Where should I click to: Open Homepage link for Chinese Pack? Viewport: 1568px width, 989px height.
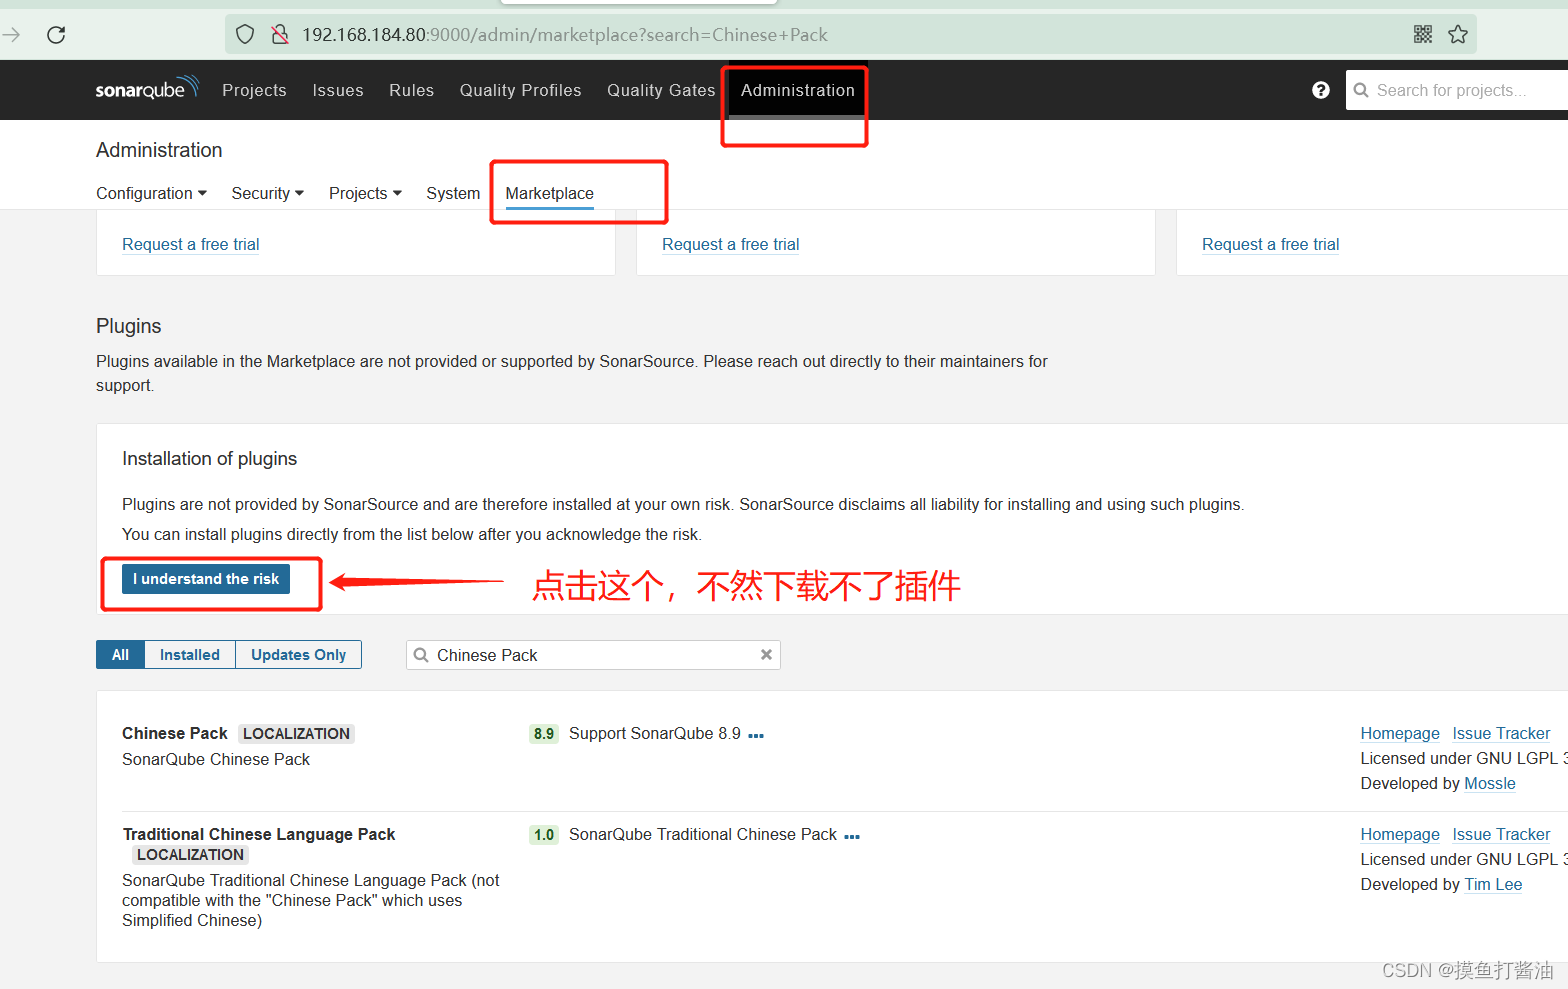(x=1400, y=733)
